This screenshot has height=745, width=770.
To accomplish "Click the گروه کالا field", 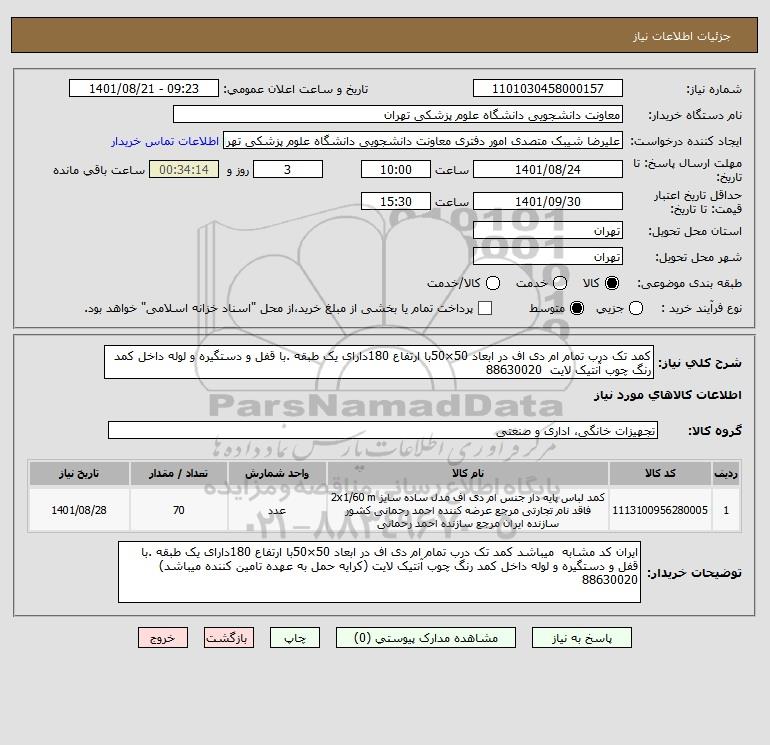I will 383,430.
